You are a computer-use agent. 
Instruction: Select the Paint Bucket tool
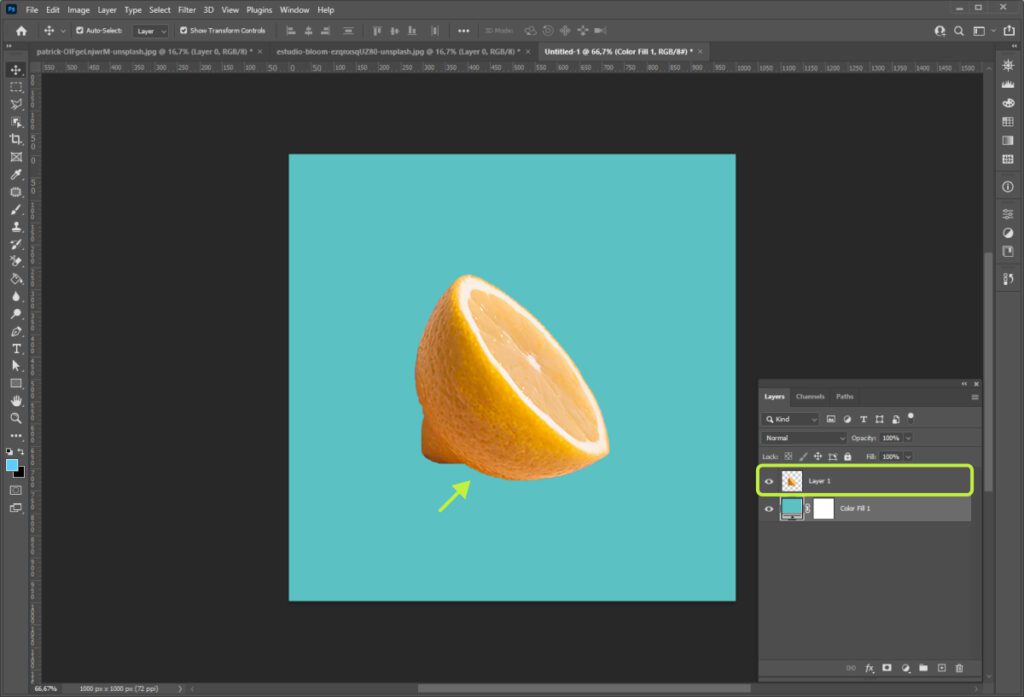tap(16, 279)
